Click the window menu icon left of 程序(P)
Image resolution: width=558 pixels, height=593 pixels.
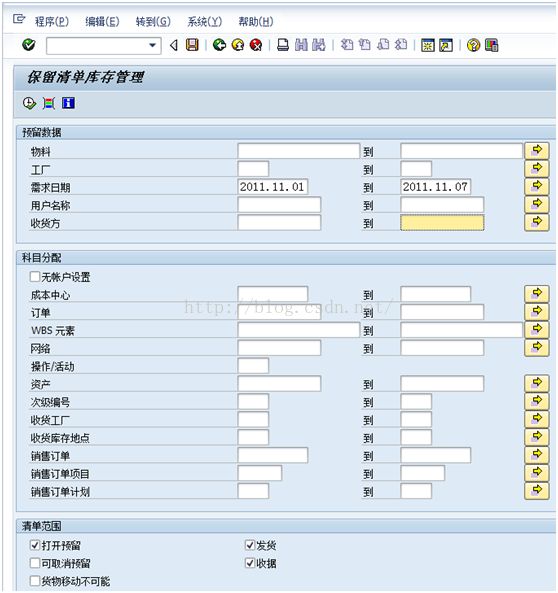19,19
